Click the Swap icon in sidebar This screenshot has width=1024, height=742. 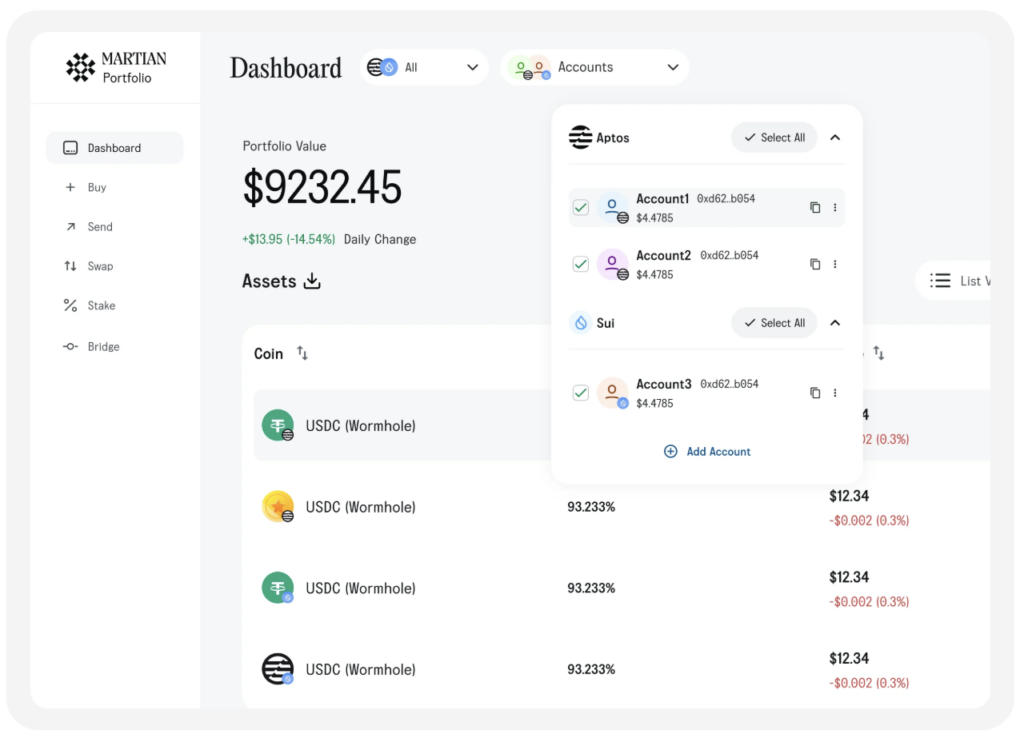coord(70,266)
